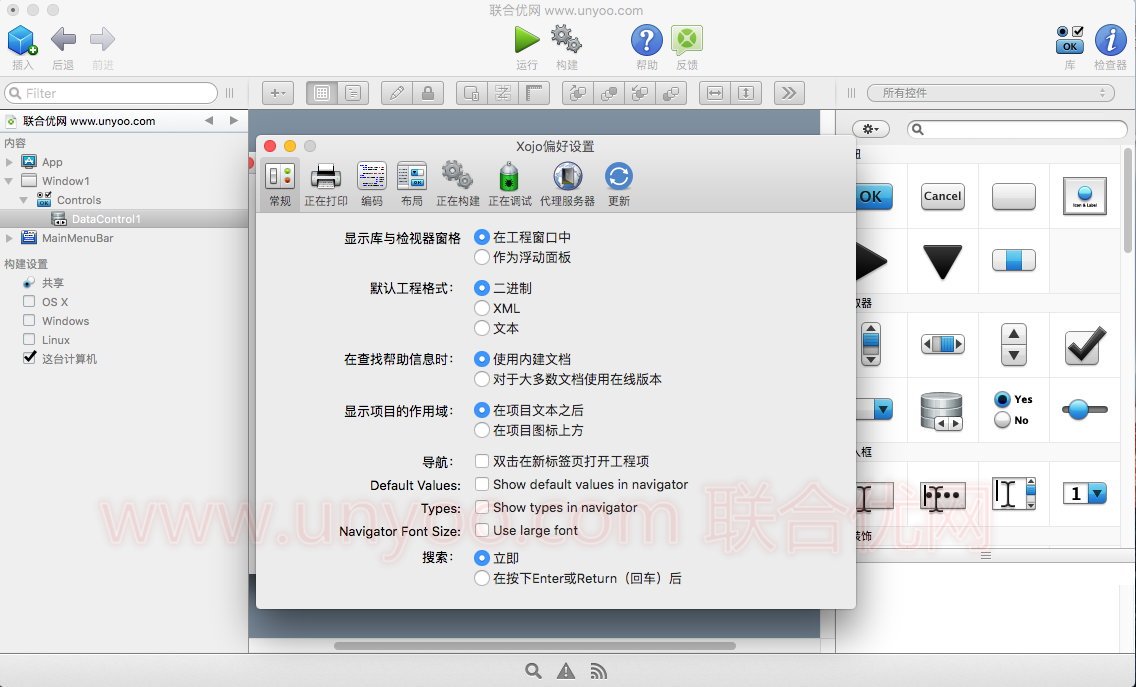
Task: Click the RSS feed icon in bottom bar
Action: (598, 672)
